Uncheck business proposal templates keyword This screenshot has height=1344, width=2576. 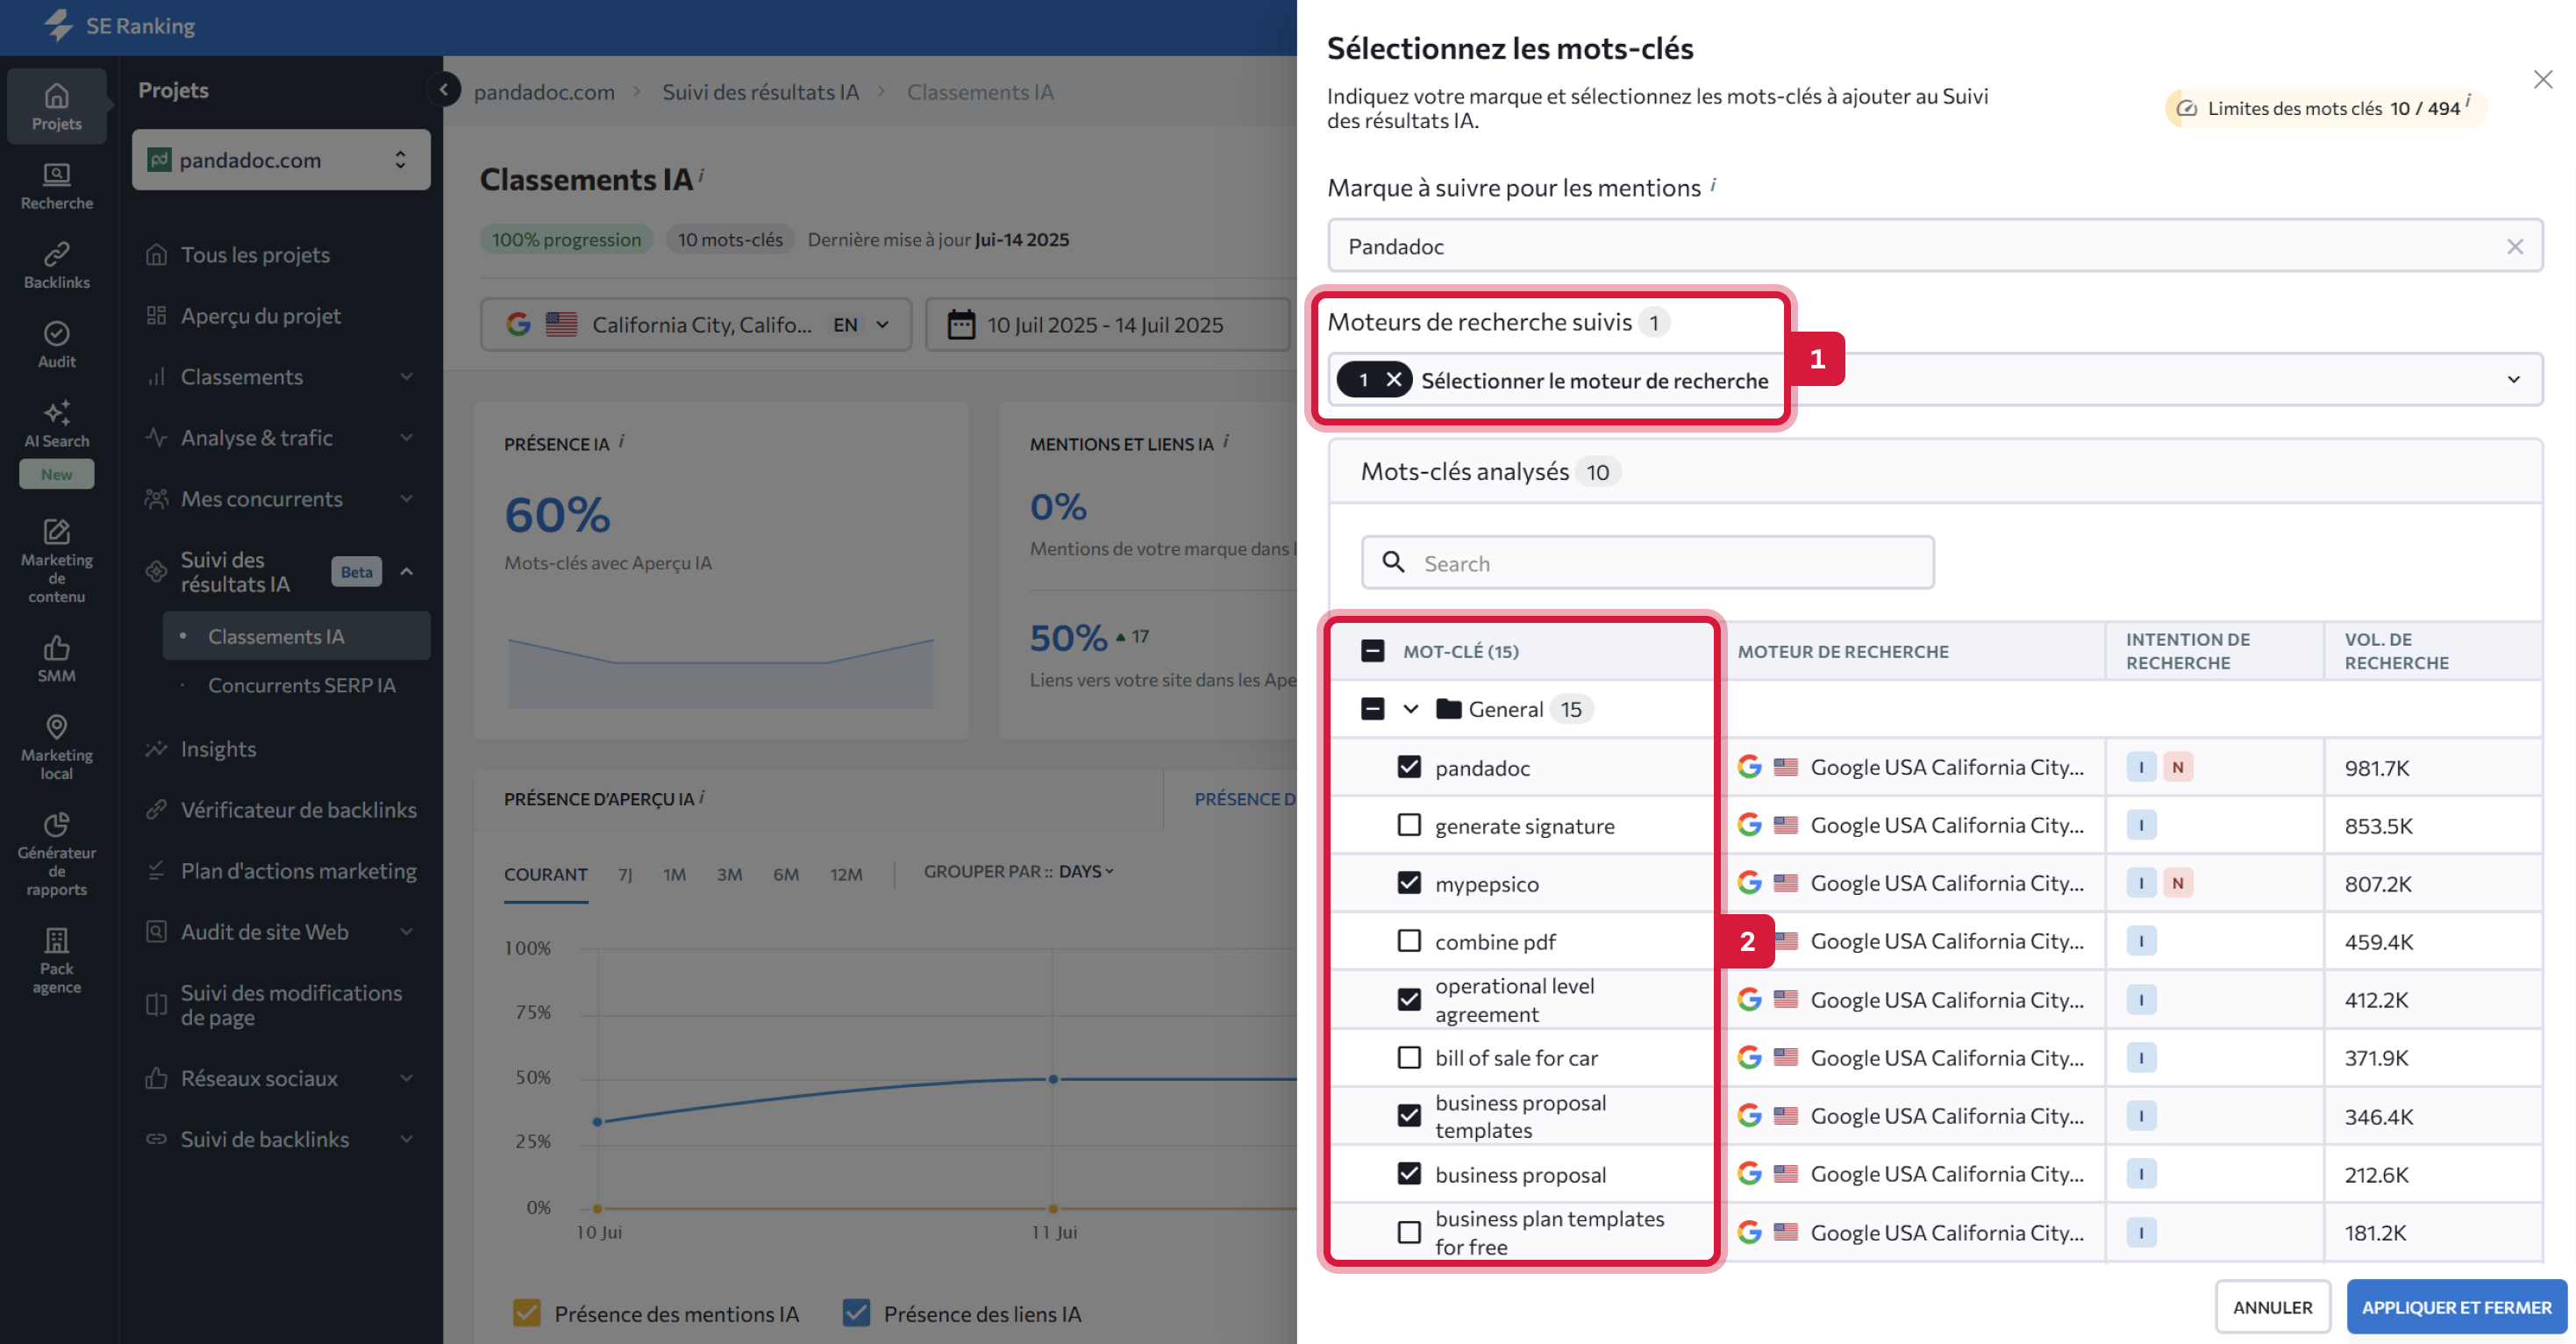point(1408,1115)
